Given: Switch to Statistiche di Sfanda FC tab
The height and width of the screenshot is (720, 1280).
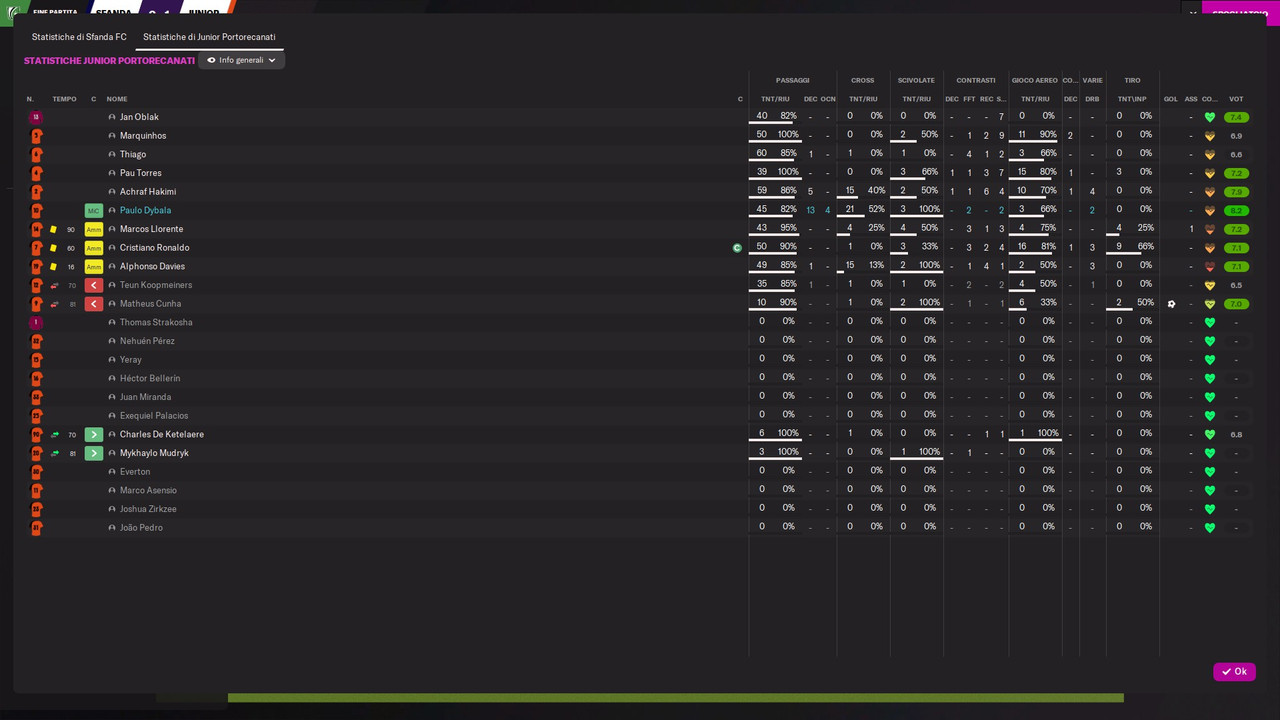Looking at the screenshot, I should pyautogui.click(x=79, y=37).
